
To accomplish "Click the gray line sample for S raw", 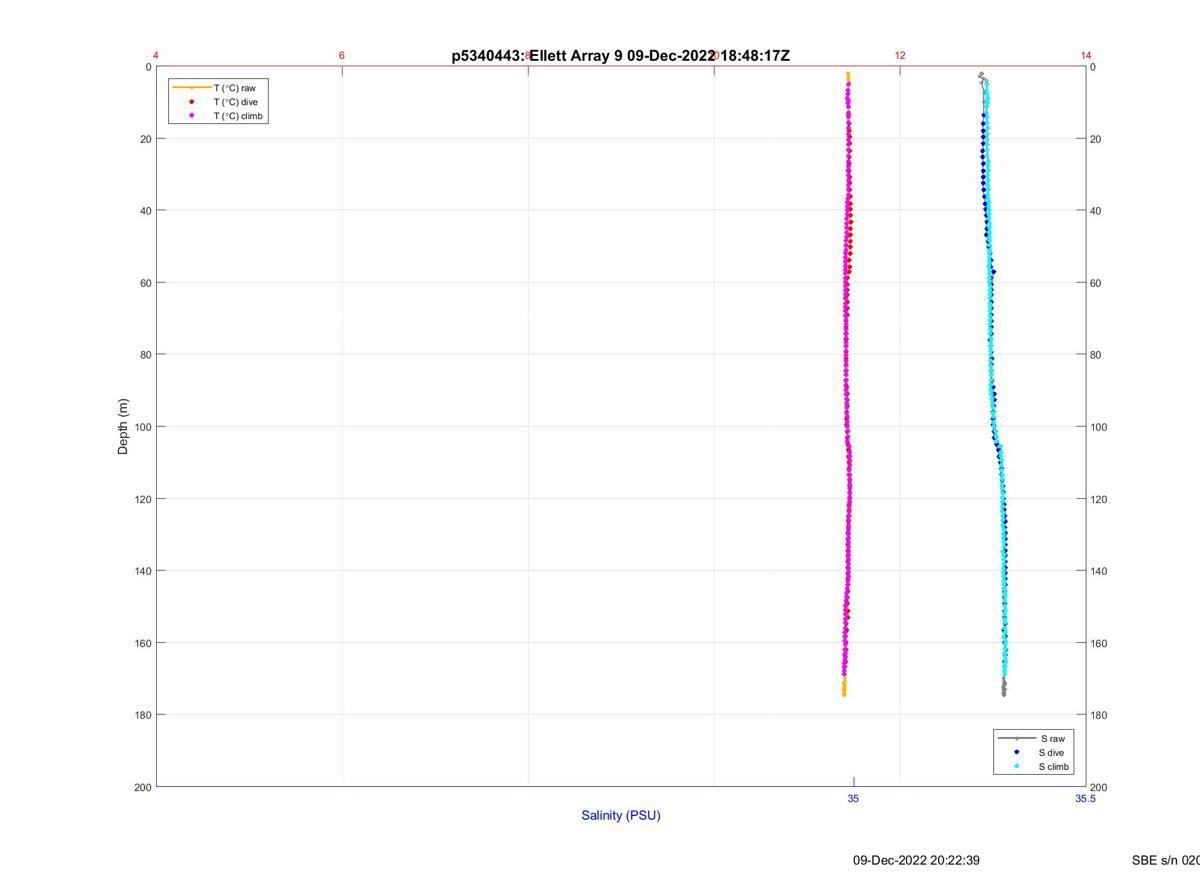I will 1016,738.
